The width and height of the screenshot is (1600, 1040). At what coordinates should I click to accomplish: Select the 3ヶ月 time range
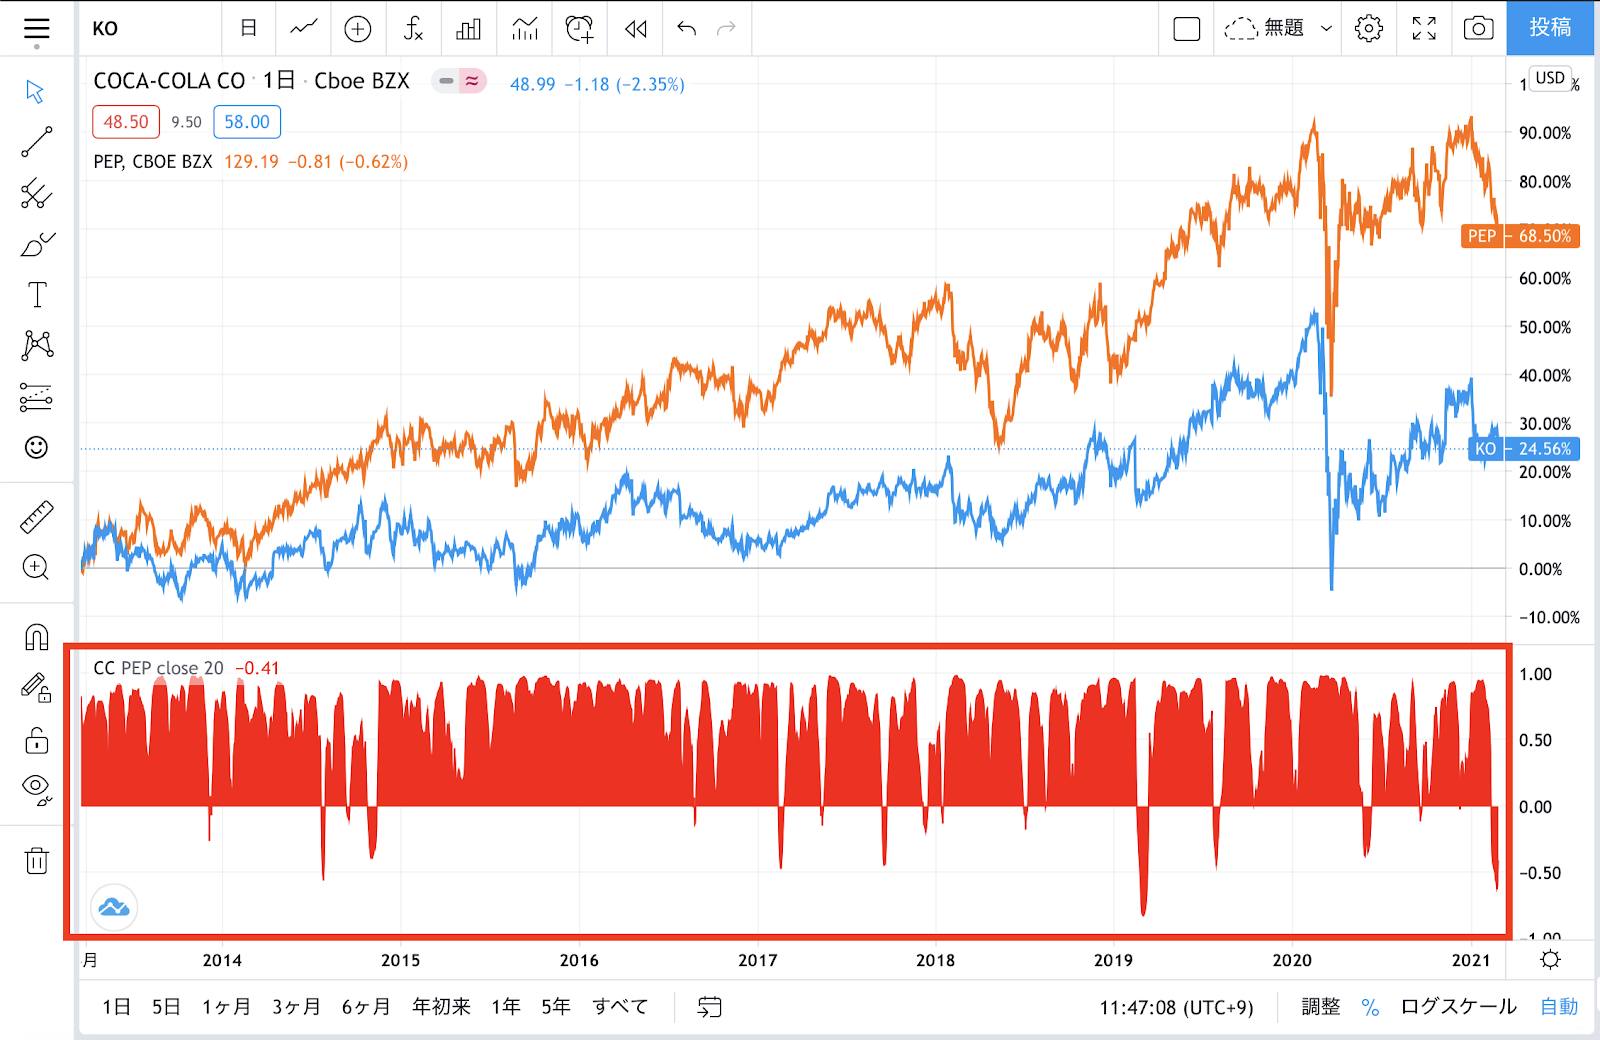coord(296,1007)
